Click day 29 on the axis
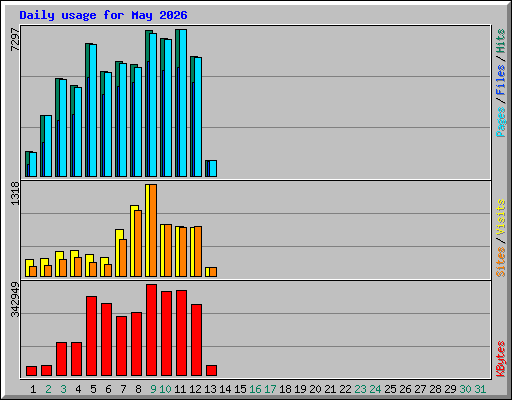The image size is (512, 400). [450, 389]
